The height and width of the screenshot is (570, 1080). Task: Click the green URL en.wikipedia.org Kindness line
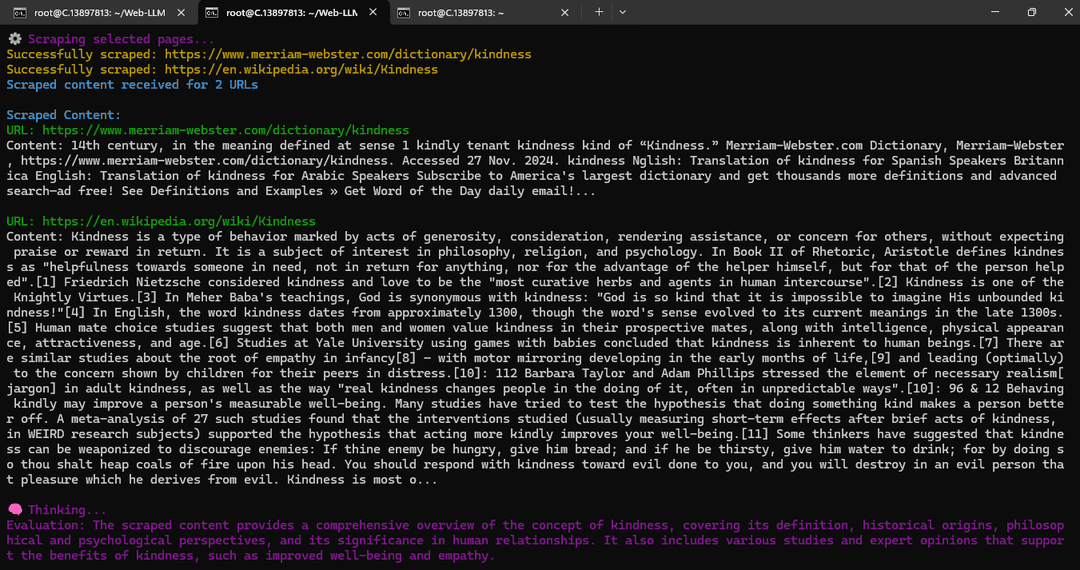pyautogui.click(x=161, y=221)
